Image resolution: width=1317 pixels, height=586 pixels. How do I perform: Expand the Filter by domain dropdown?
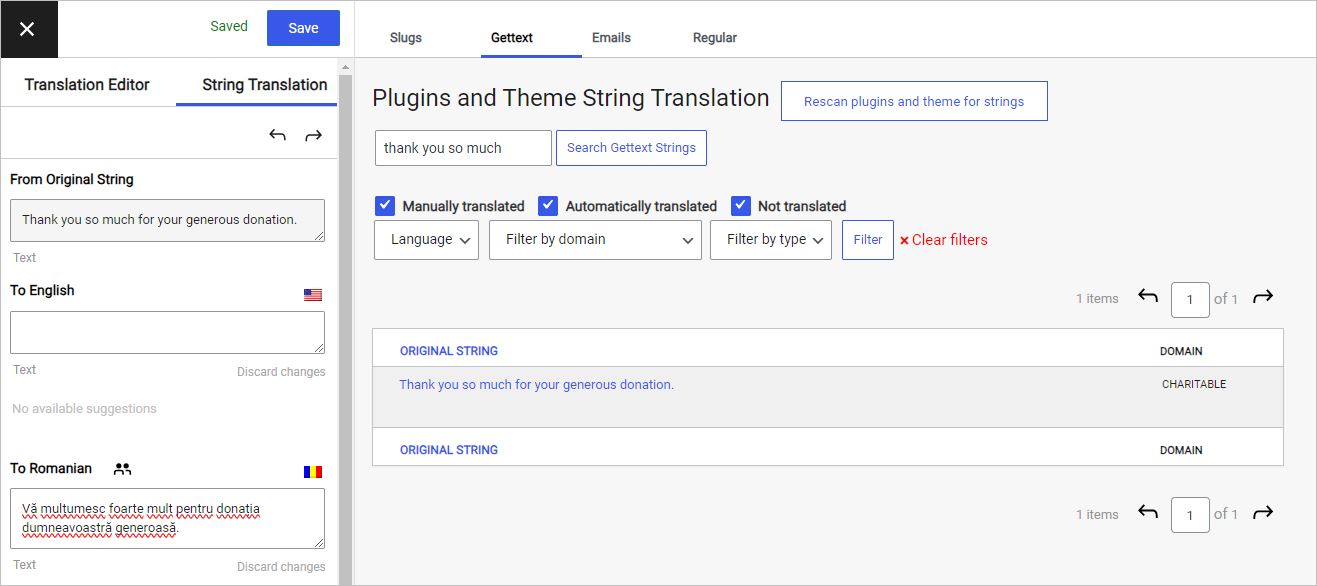(595, 239)
